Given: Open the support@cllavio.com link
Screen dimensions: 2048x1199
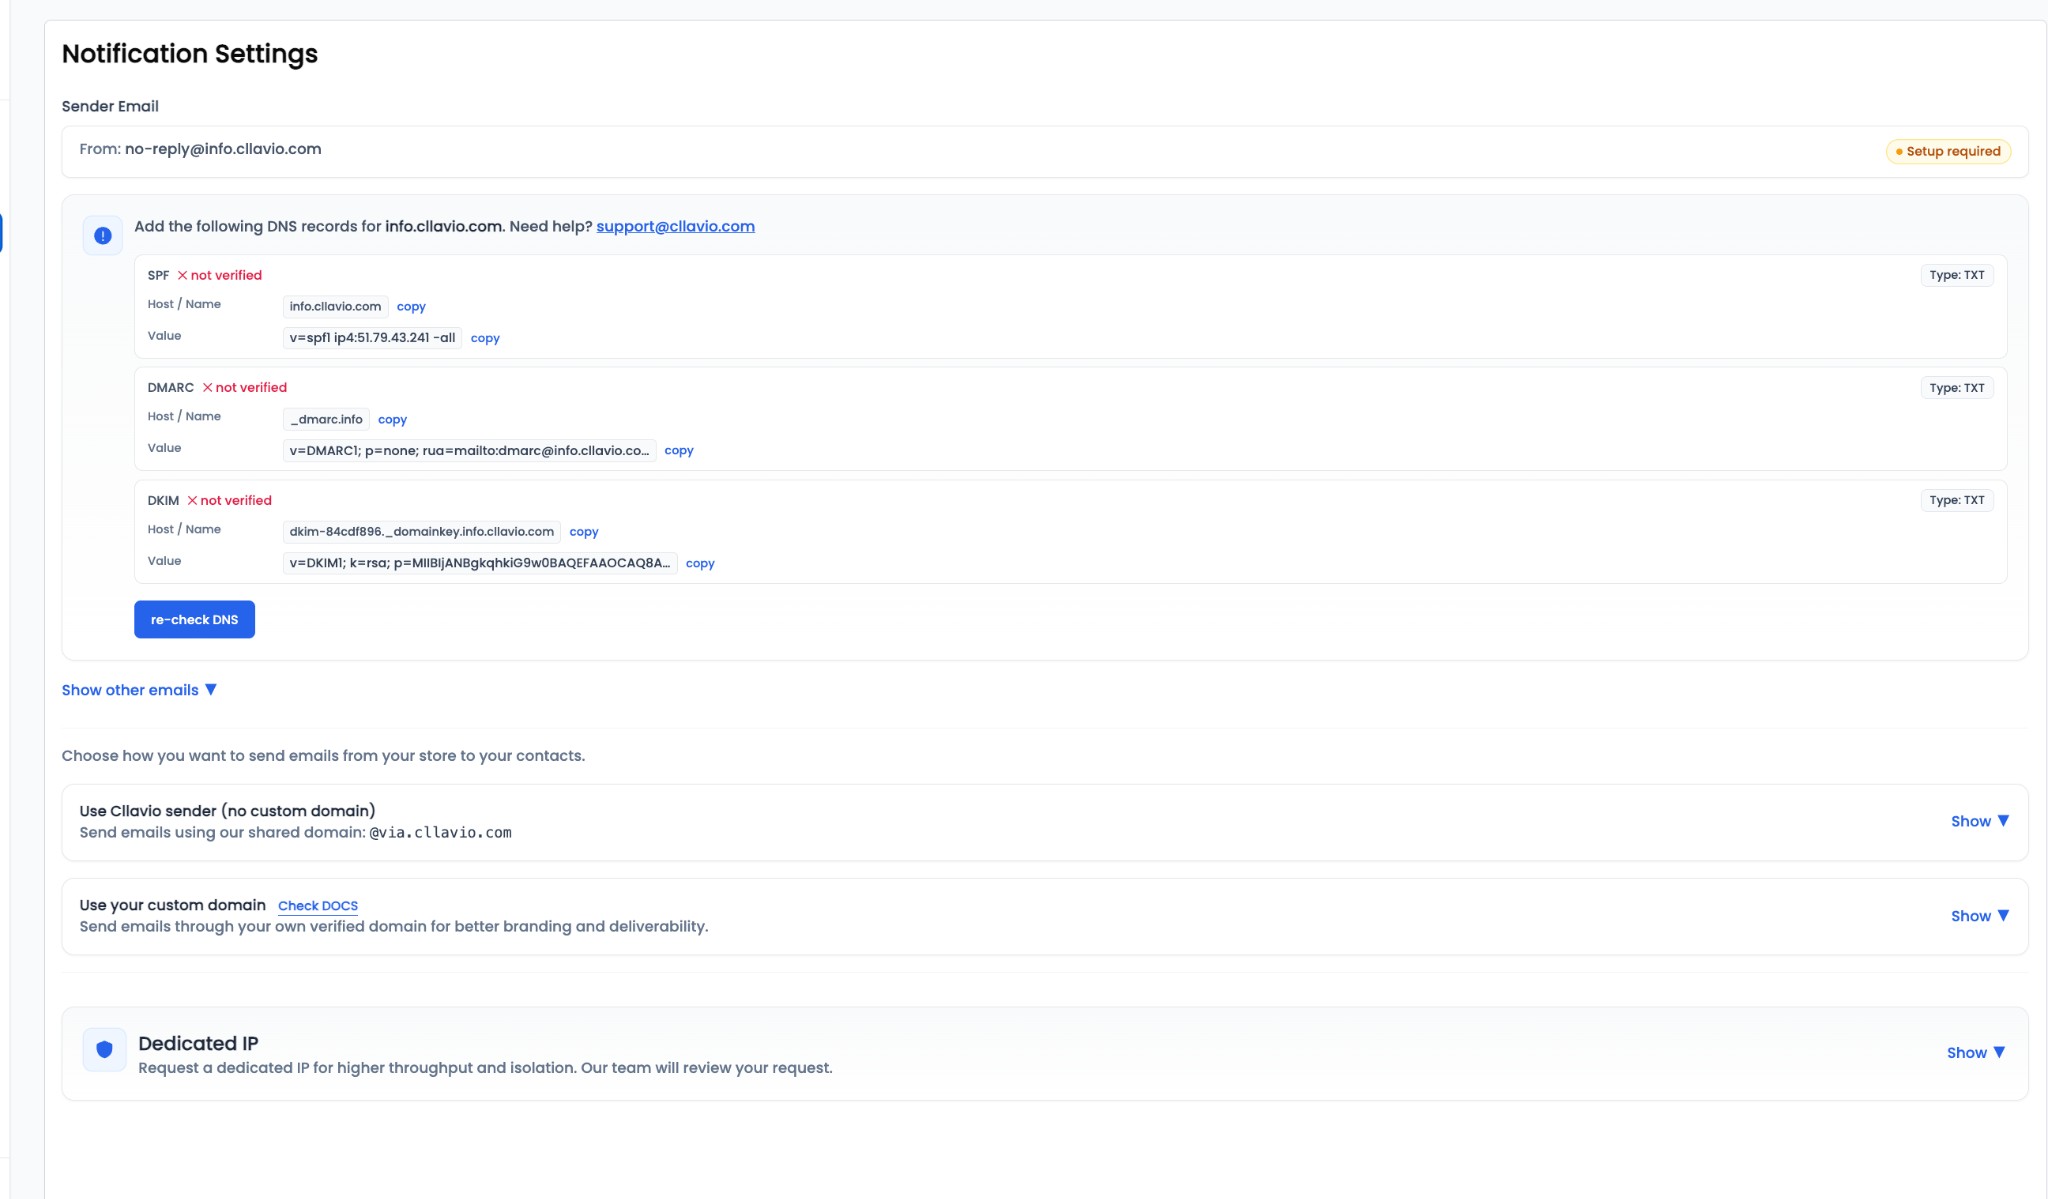Looking at the screenshot, I should 675,226.
